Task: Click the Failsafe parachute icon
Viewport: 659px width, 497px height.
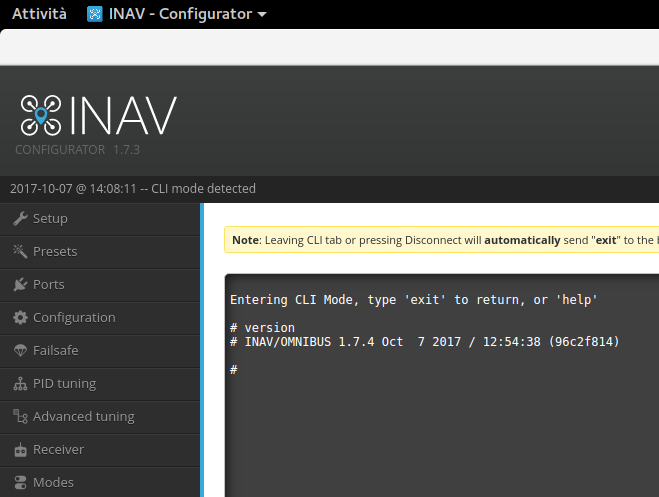Action: tap(20, 350)
